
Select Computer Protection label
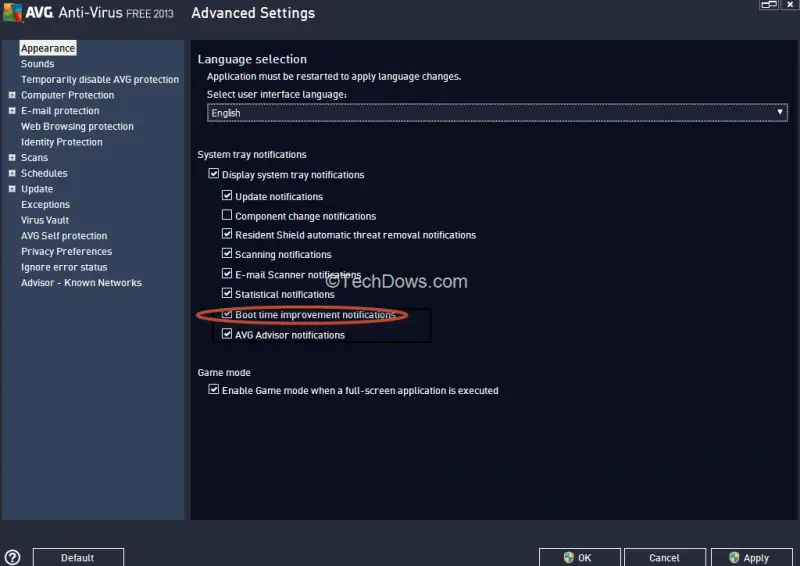click(x=67, y=95)
